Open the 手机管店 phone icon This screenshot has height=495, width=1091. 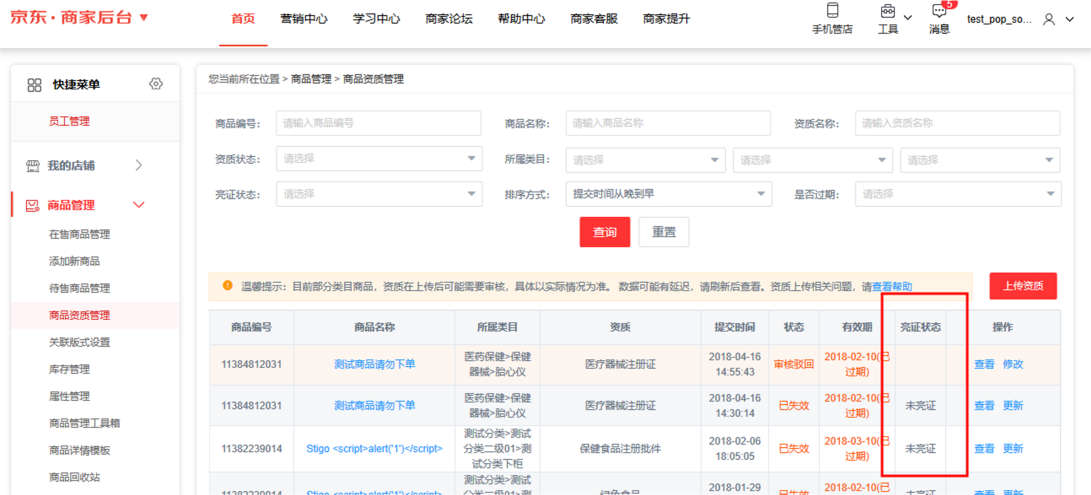tap(831, 10)
